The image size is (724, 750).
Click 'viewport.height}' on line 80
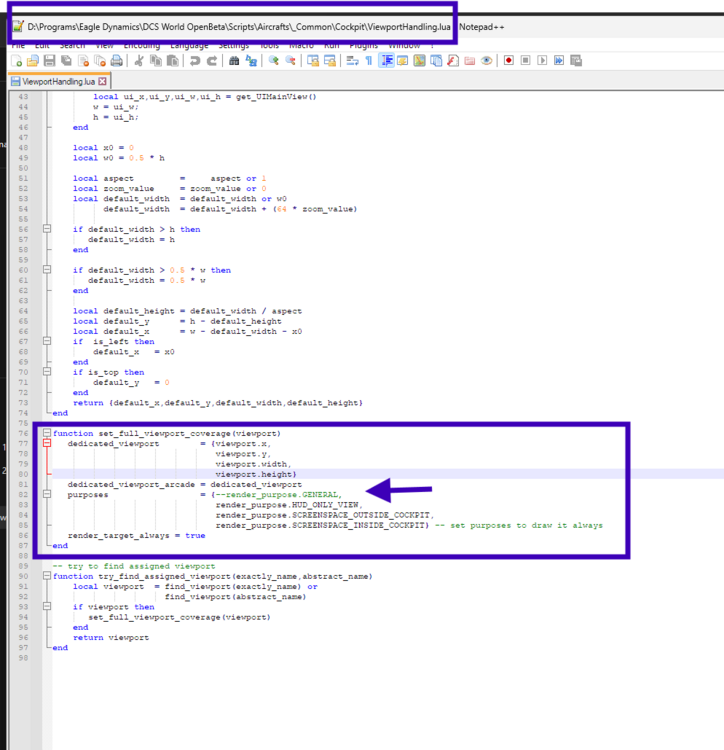click(256, 474)
